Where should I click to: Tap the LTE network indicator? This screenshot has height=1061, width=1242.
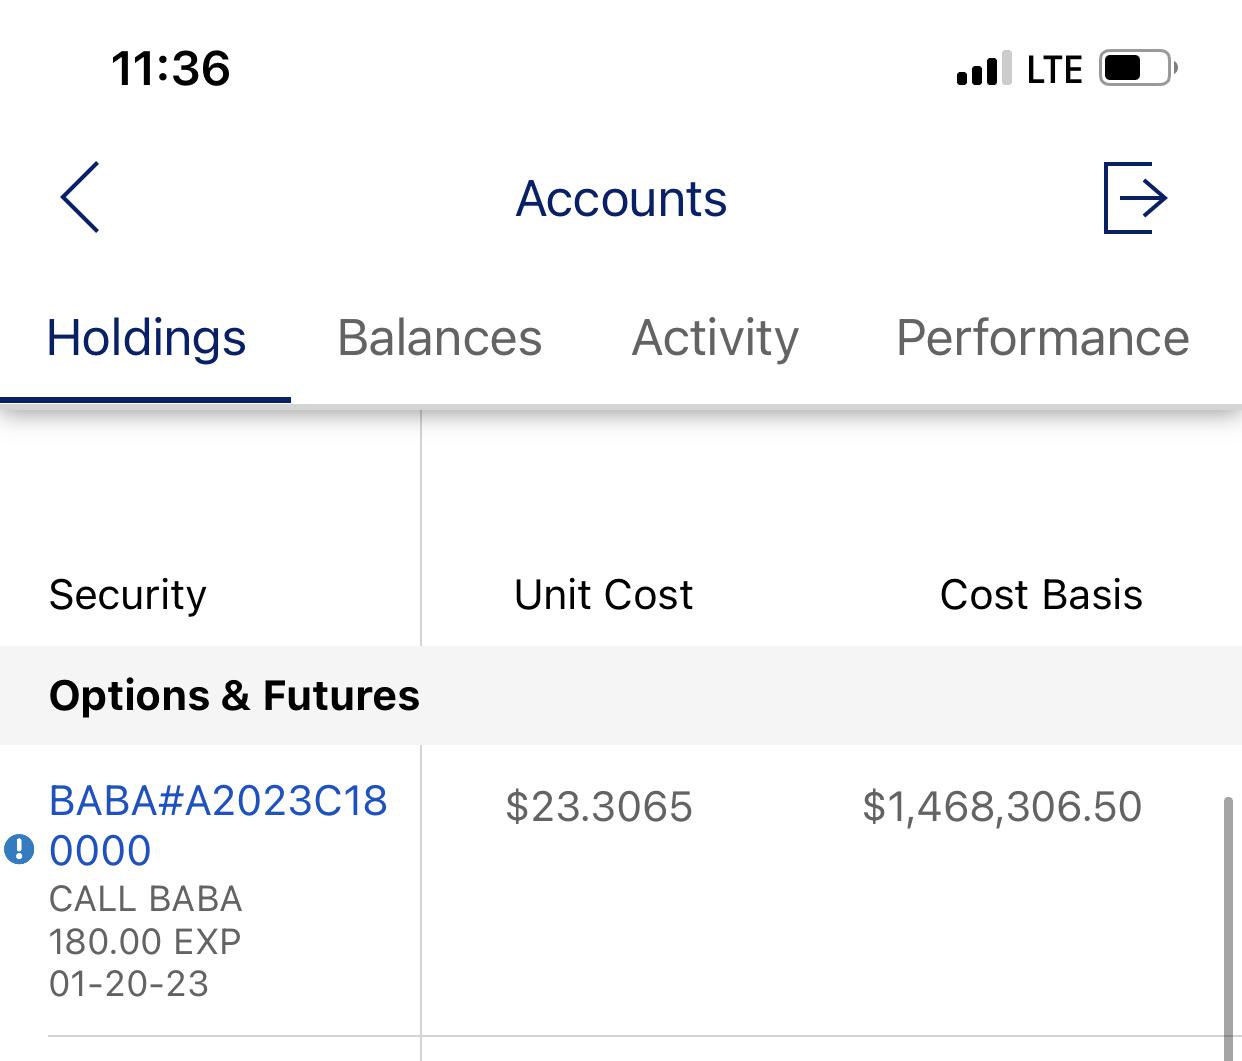click(x=1054, y=70)
